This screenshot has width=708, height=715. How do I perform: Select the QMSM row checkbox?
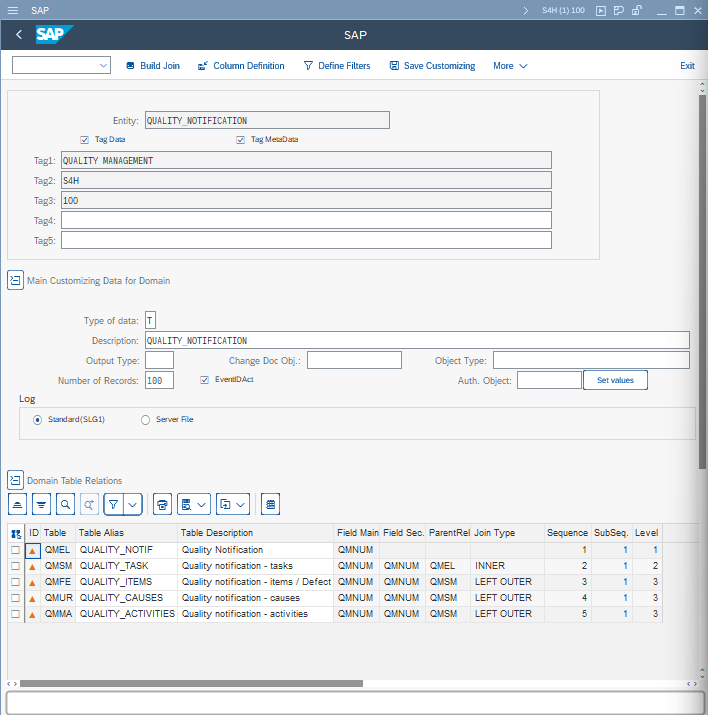[x=15, y=566]
